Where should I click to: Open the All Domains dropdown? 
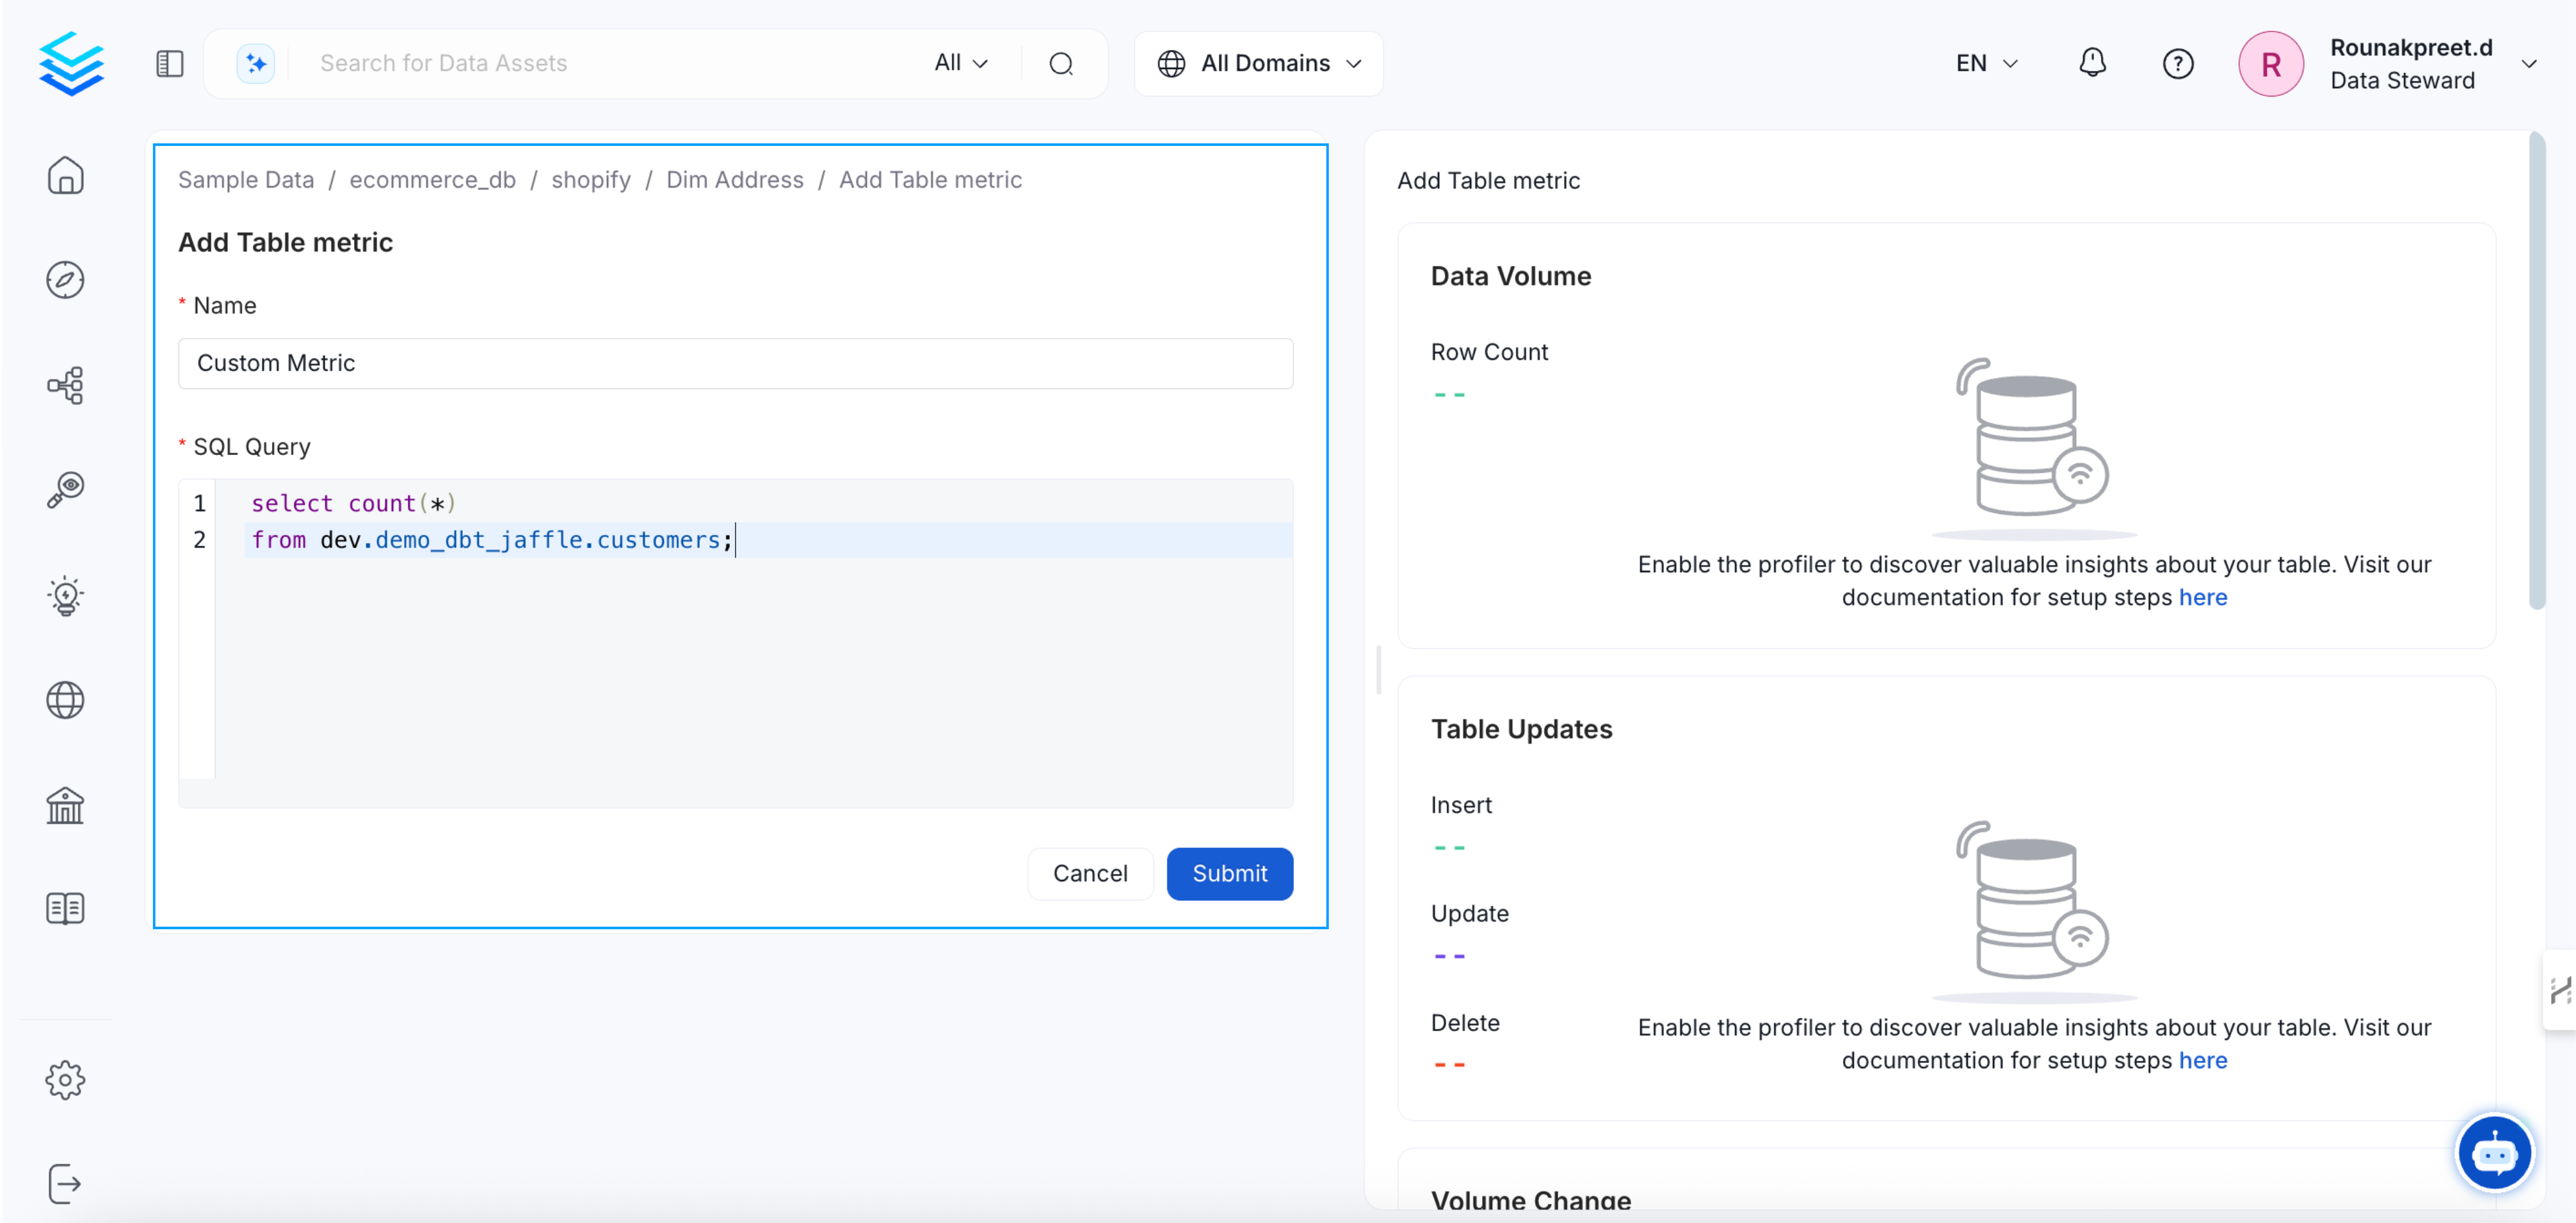tap(1258, 63)
